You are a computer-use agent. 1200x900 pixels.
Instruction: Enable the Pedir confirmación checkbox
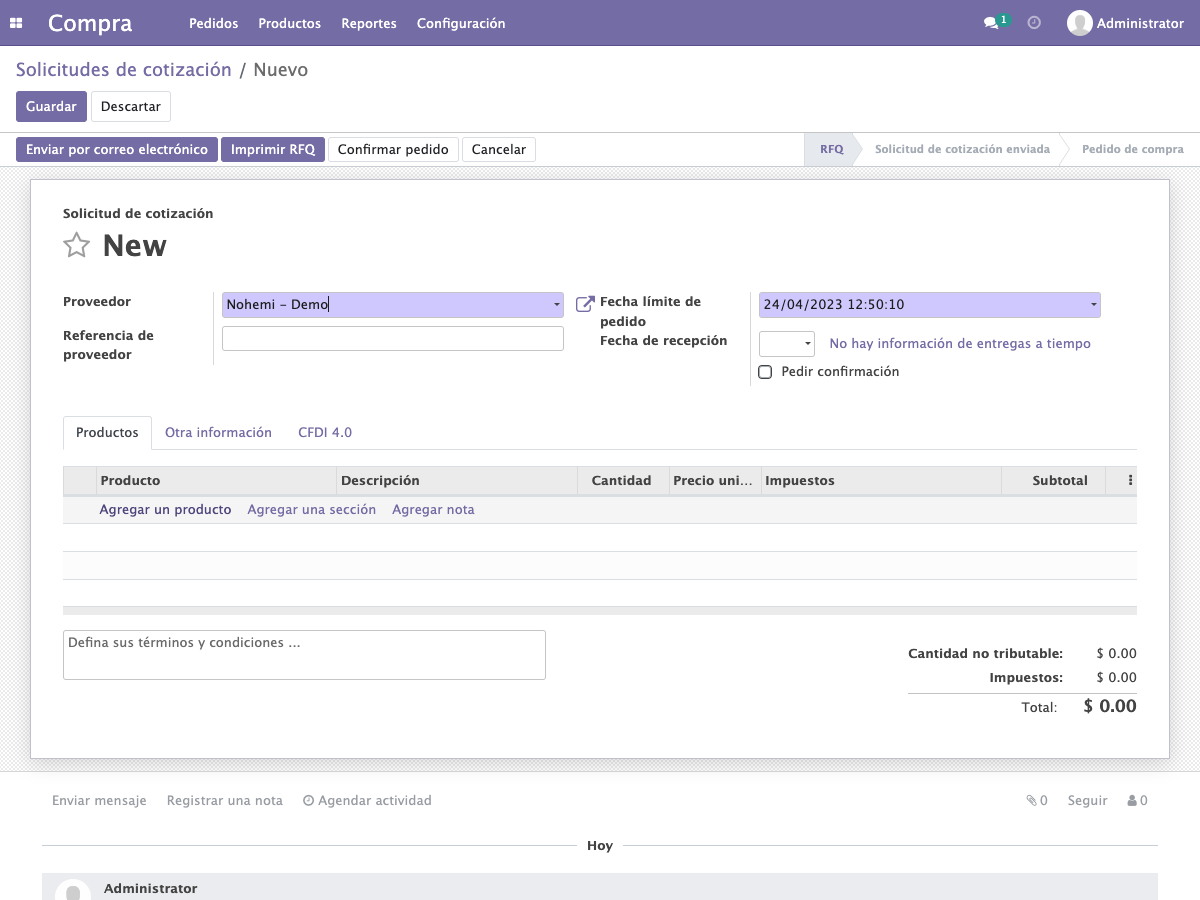pyautogui.click(x=765, y=372)
